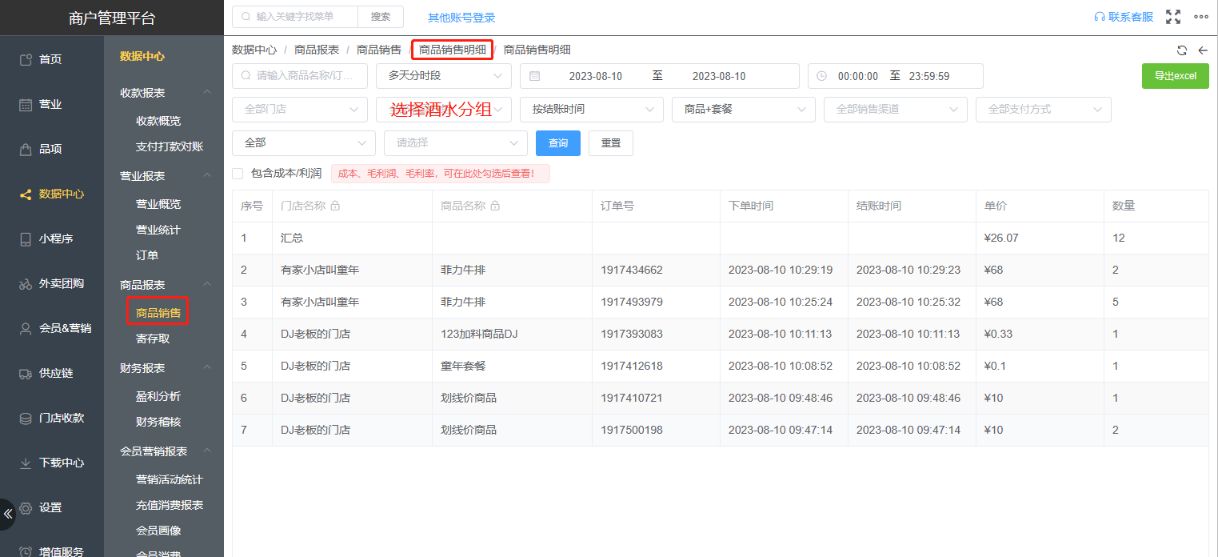1218x557 pixels.
Task: Toggle fullscreen with the expand icon
Action: pos(1174,17)
